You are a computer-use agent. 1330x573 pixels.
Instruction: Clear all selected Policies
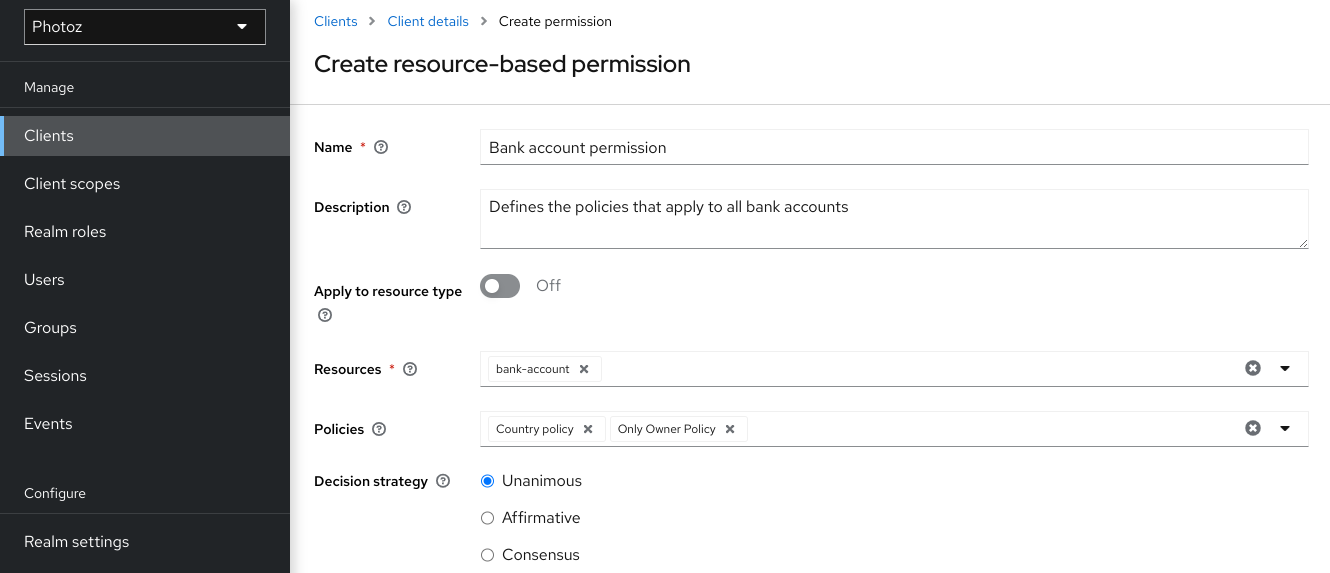coord(1252,428)
